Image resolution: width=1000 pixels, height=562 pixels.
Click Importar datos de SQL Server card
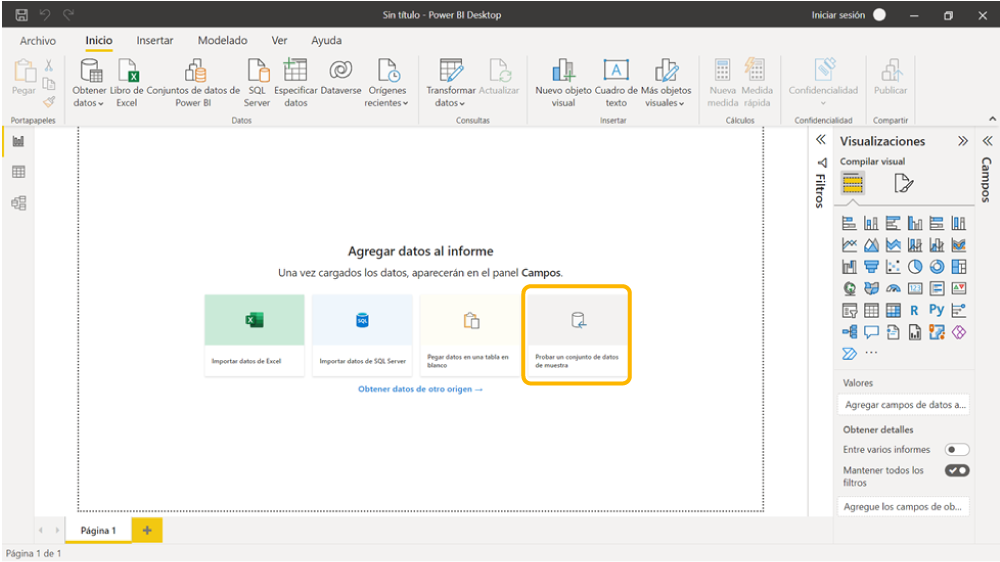pos(362,335)
